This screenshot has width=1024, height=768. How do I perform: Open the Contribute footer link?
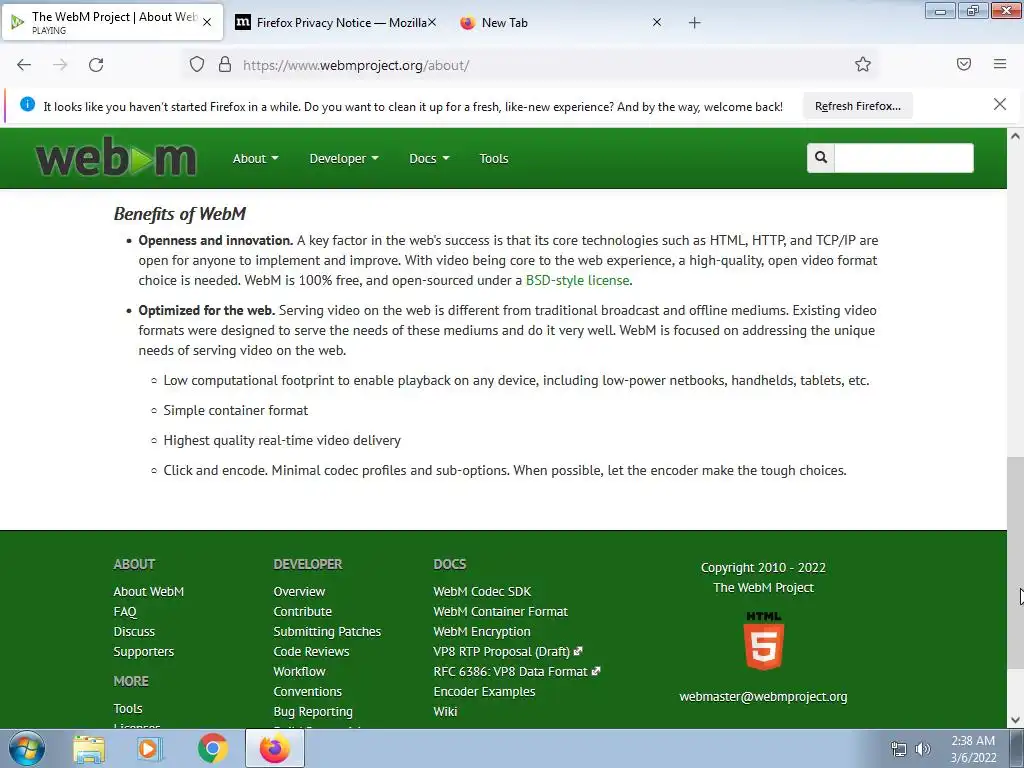pyautogui.click(x=302, y=612)
